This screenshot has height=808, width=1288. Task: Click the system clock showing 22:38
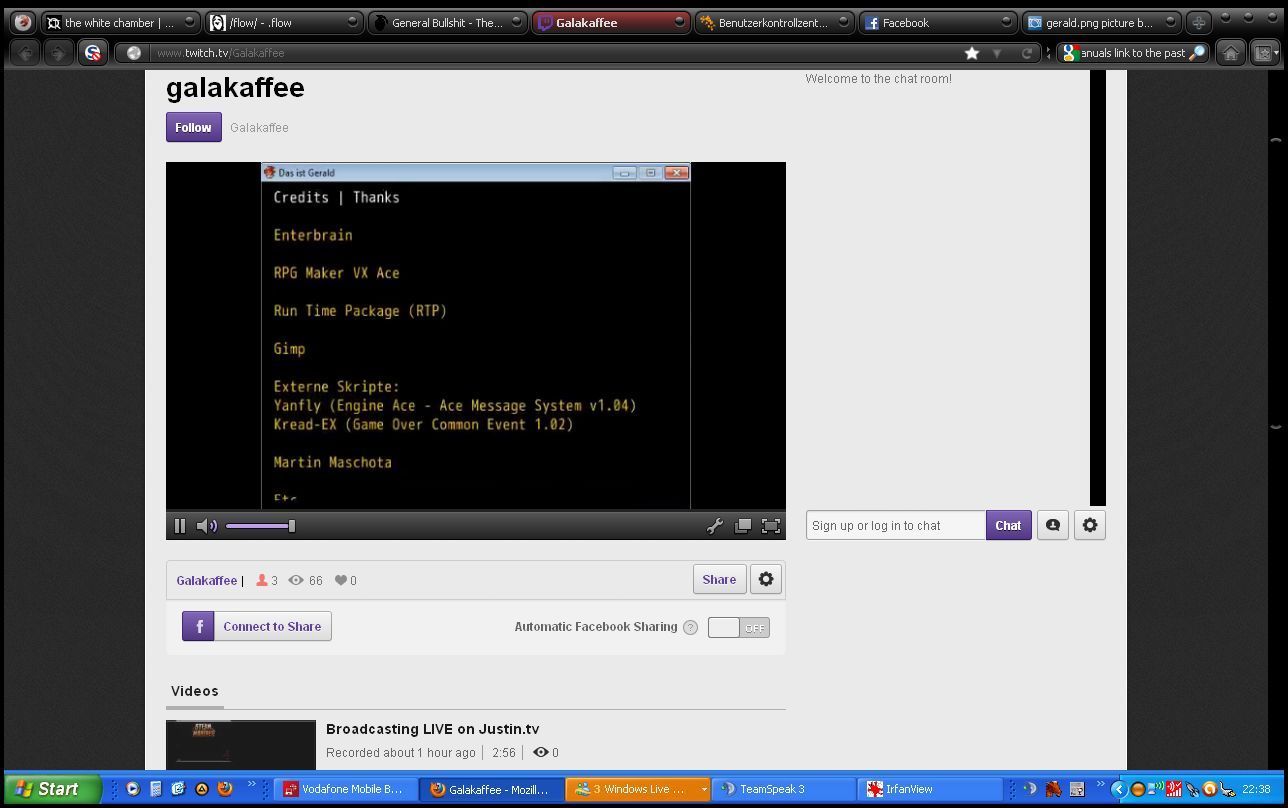(1256, 789)
